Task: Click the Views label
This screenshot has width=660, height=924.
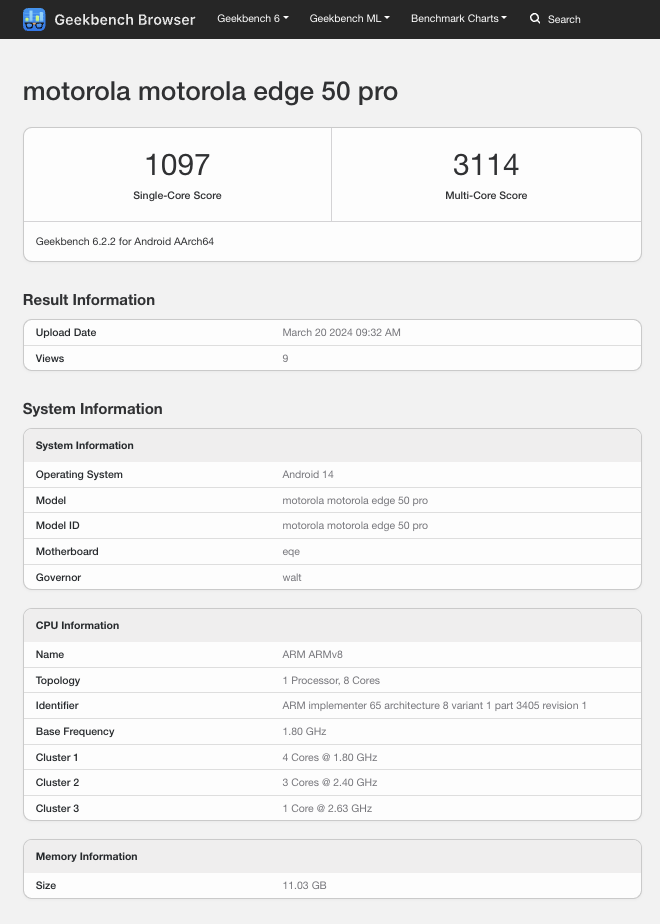Action: point(50,358)
